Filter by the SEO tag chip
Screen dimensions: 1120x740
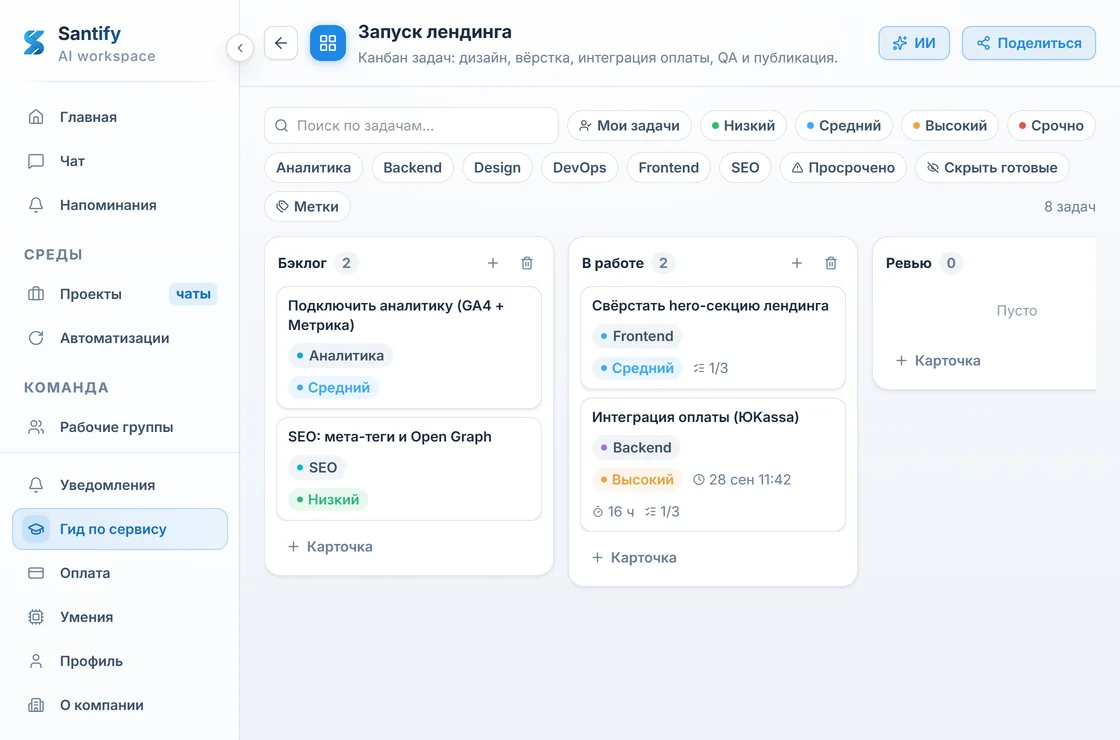(745, 168)
